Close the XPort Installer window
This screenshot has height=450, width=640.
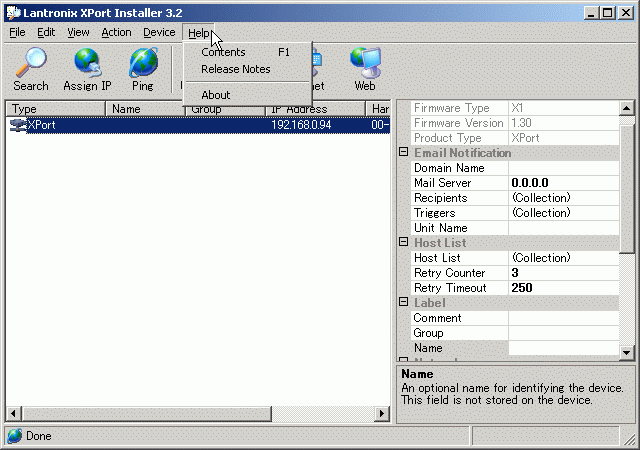pos(625,13)
